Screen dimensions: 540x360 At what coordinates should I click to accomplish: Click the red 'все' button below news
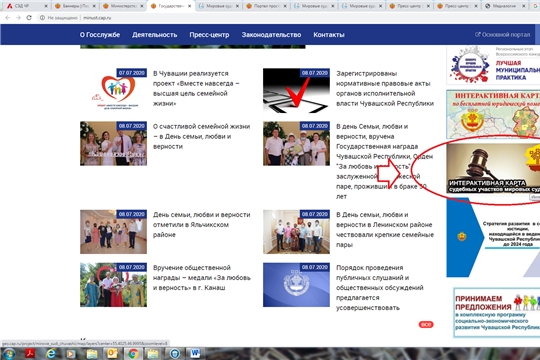pyautogui.click(x=426, y=325)
